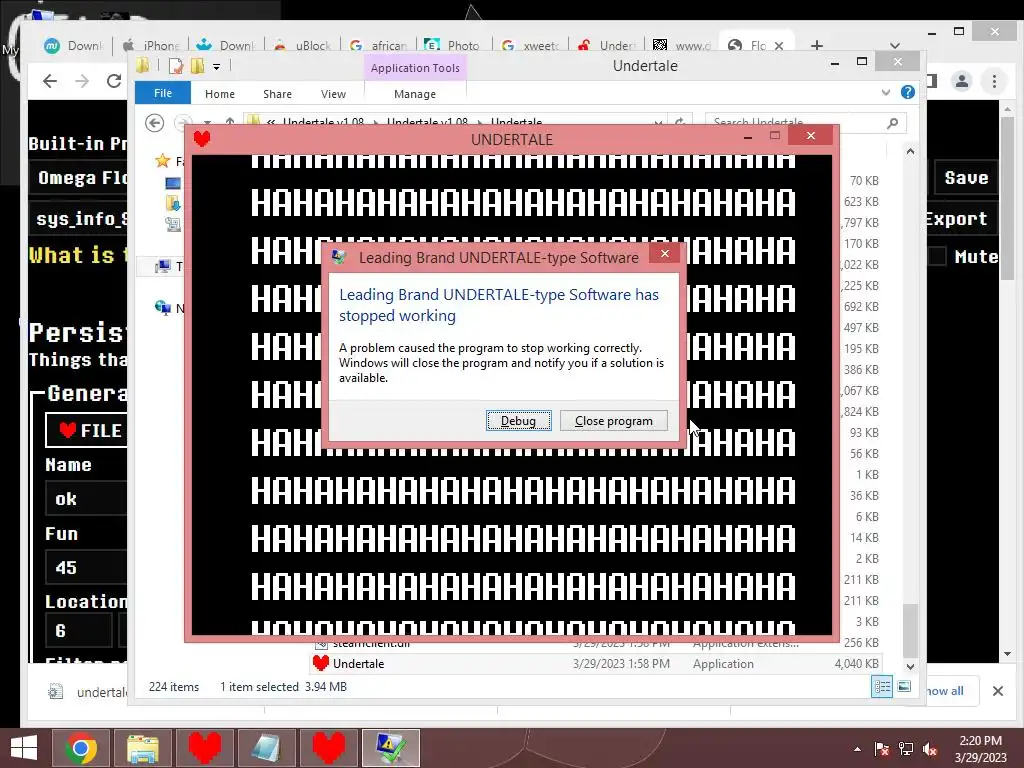Switch Explorer to details view icon
Viewport: 1024px width, 768px height.
coord(882,686)
